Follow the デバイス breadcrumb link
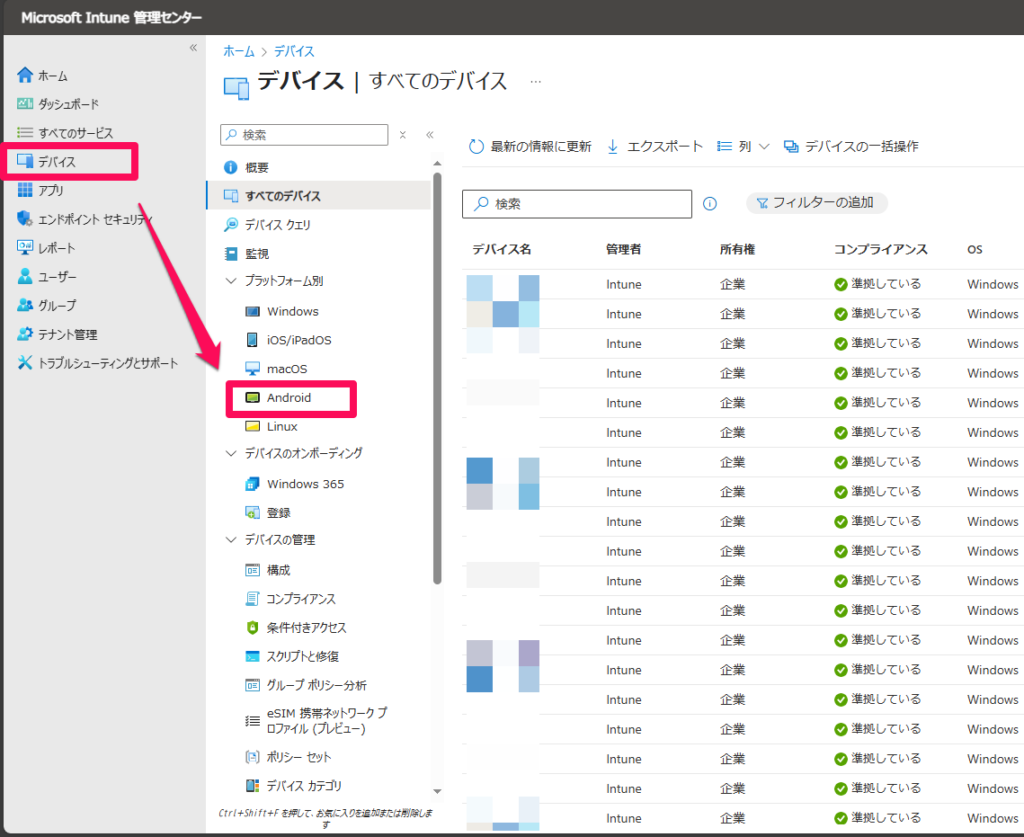 coord(294,51)
